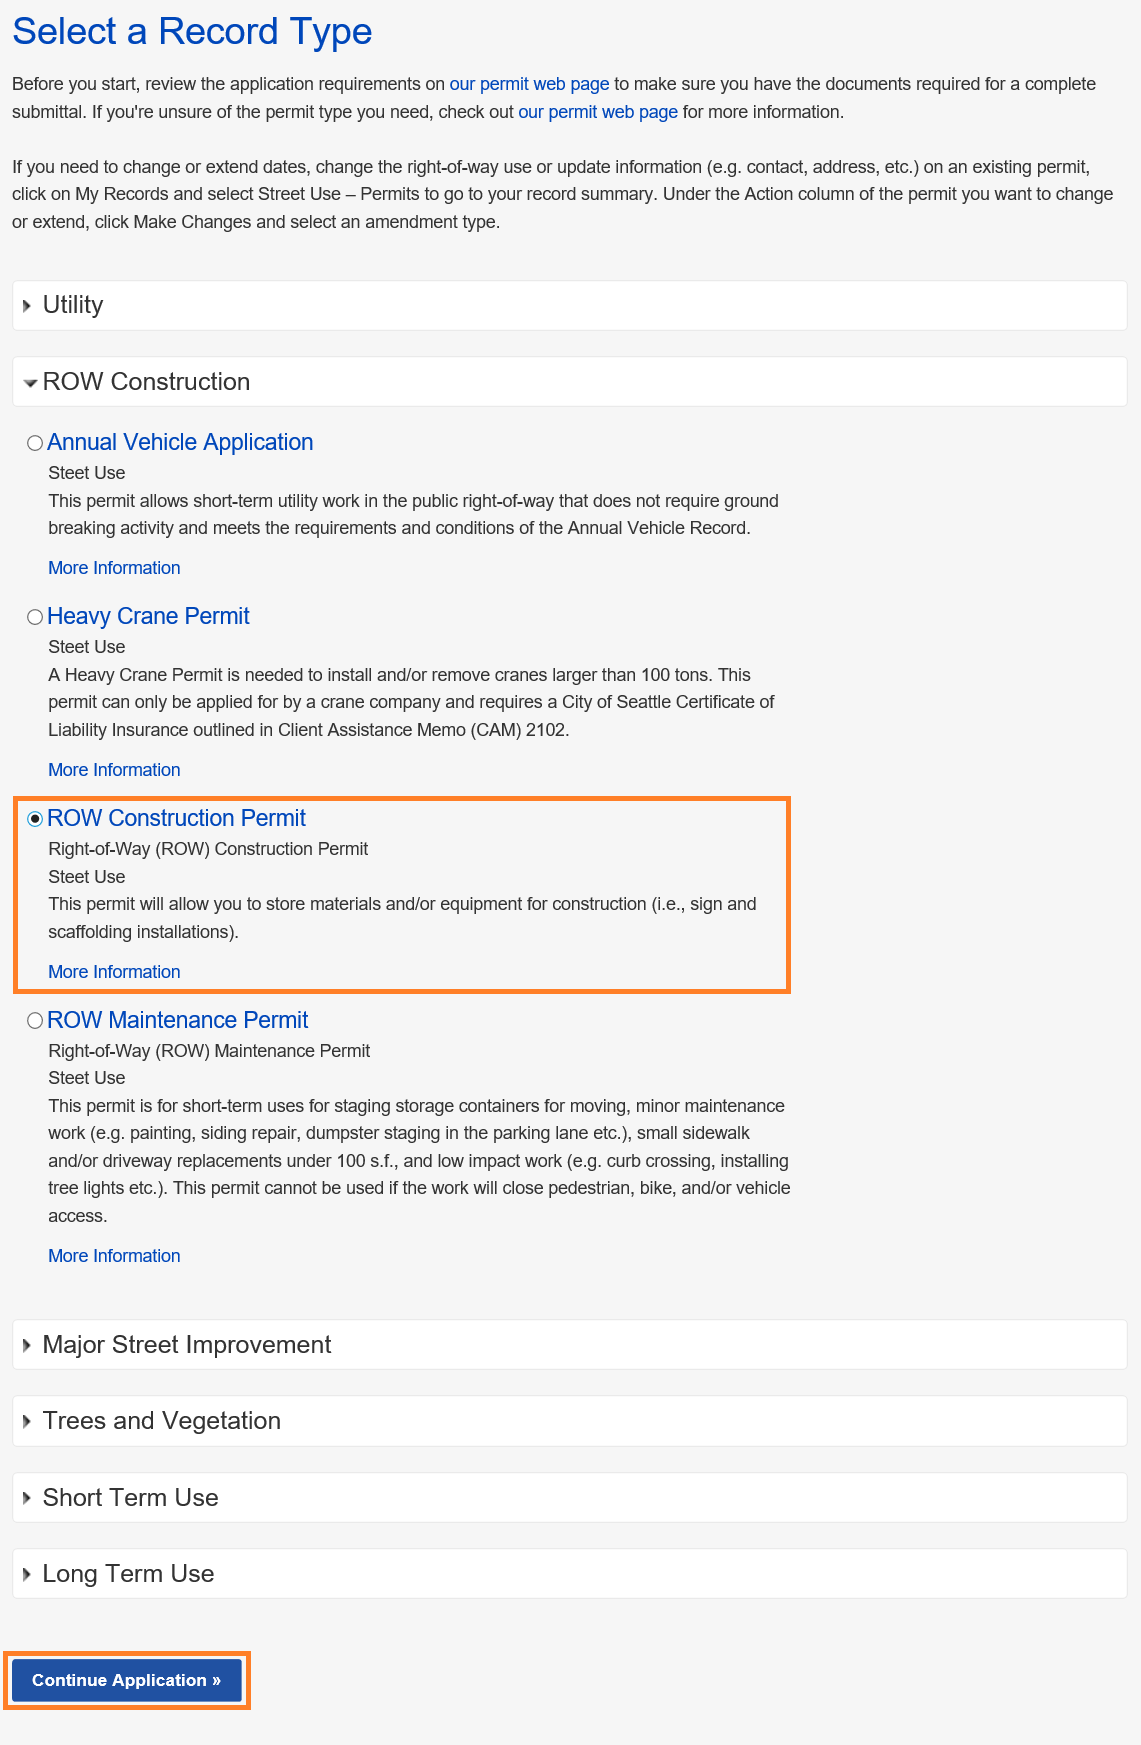Screen dimensions: 1141x1745
Task: Open second 'our permit web page' link
Action: pos(598,112)
